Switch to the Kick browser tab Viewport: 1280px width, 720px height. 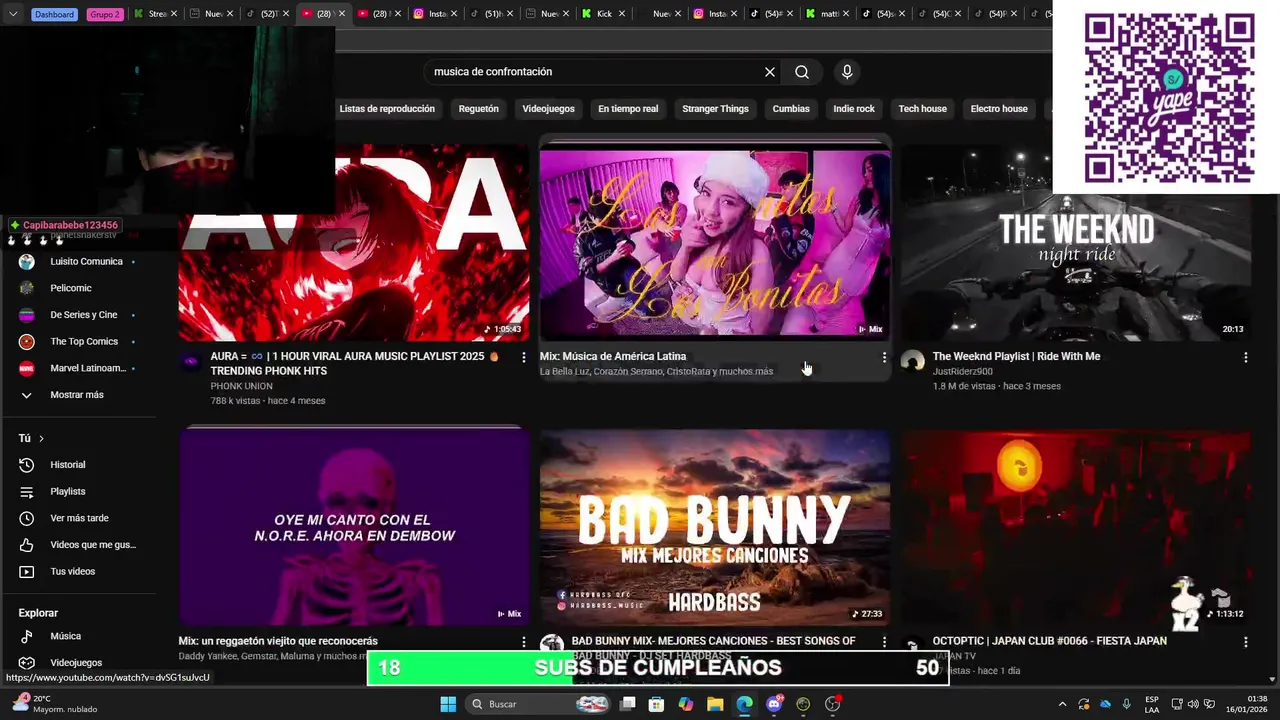(604, 14)
